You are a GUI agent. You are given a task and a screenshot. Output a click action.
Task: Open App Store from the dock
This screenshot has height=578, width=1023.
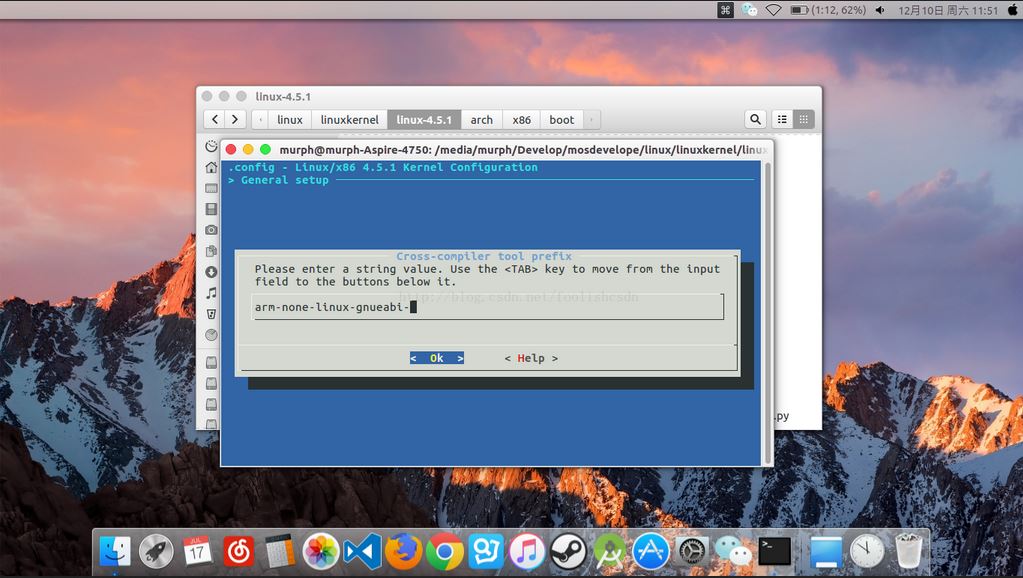point(650,552)
